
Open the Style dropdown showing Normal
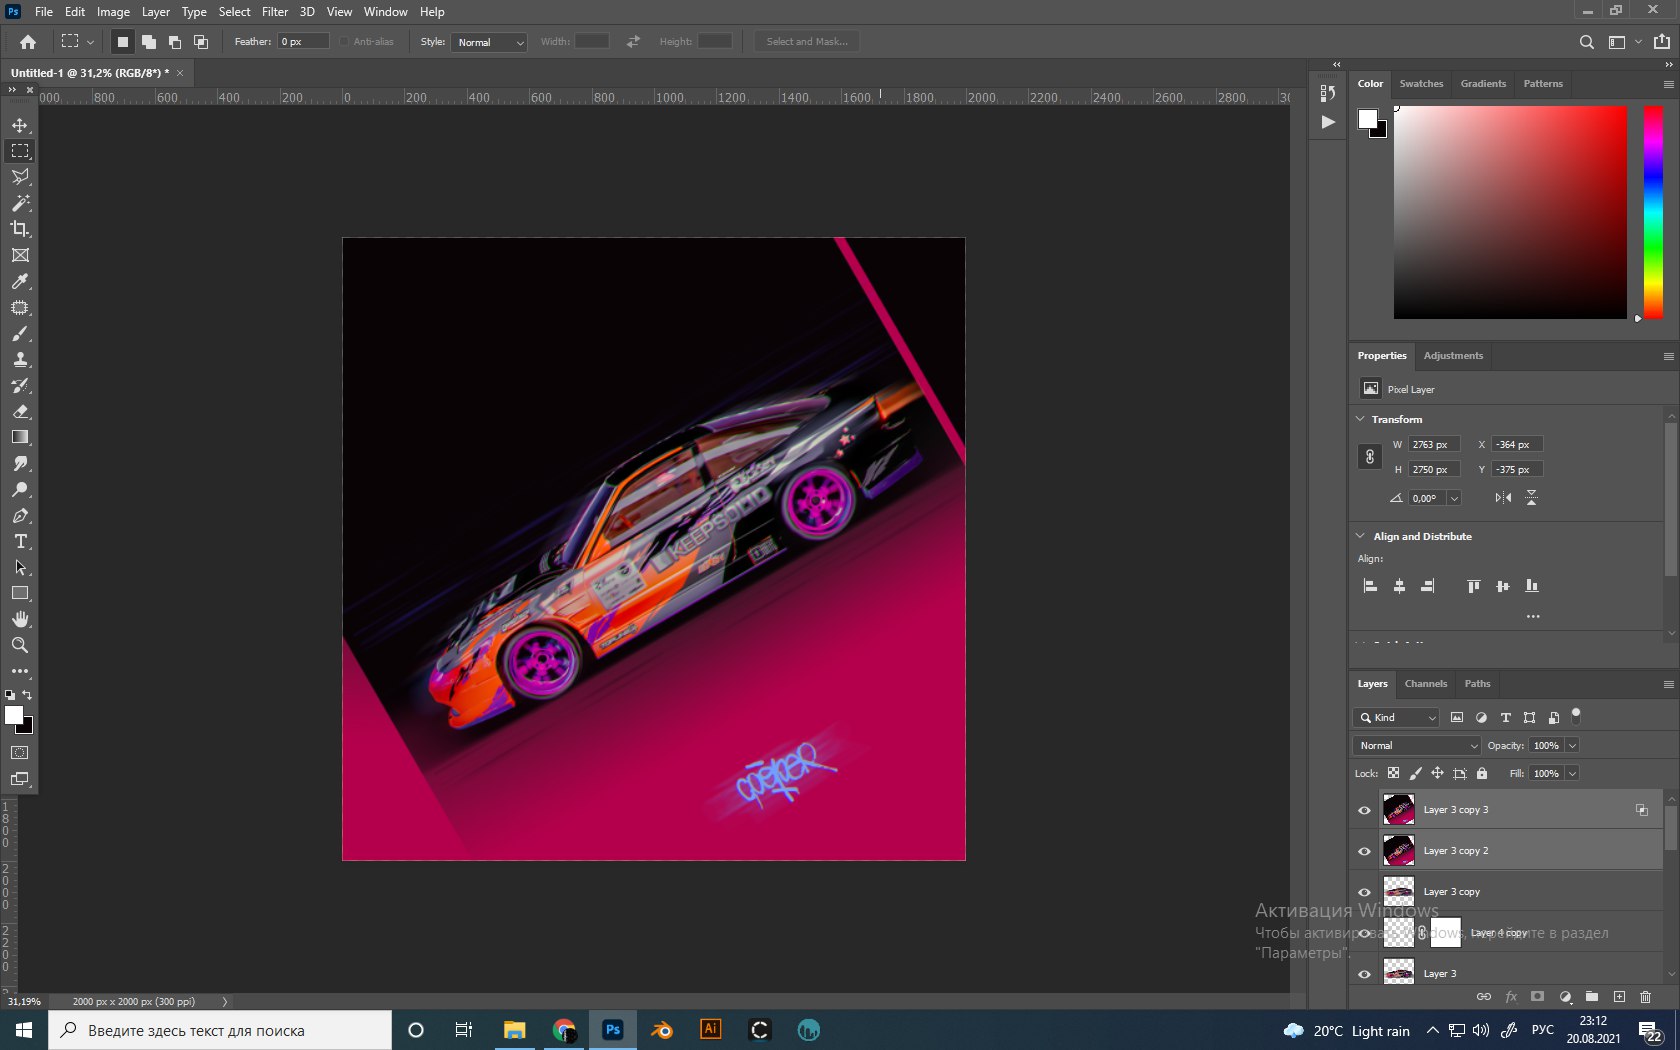coord(489,42)
